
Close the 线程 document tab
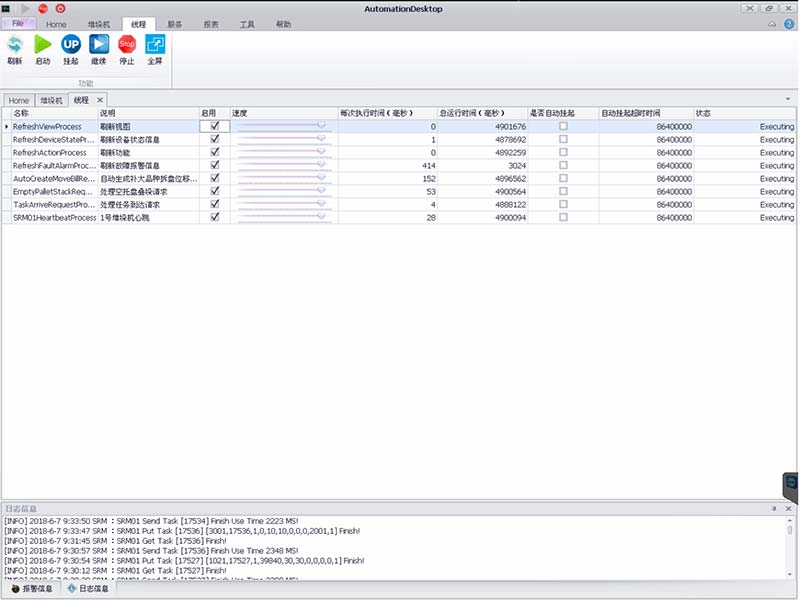tap(100, 101)
